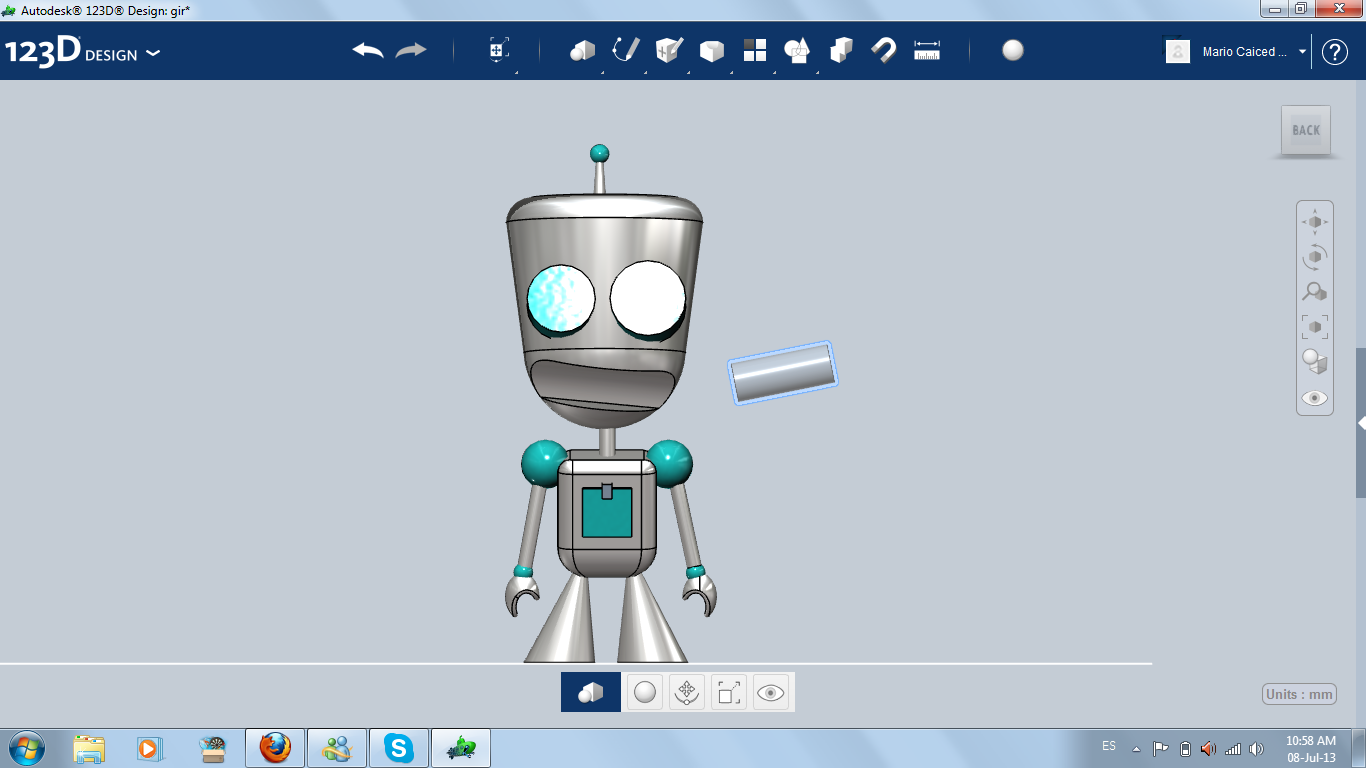Click the user avatar picture

pos(1178,51)
